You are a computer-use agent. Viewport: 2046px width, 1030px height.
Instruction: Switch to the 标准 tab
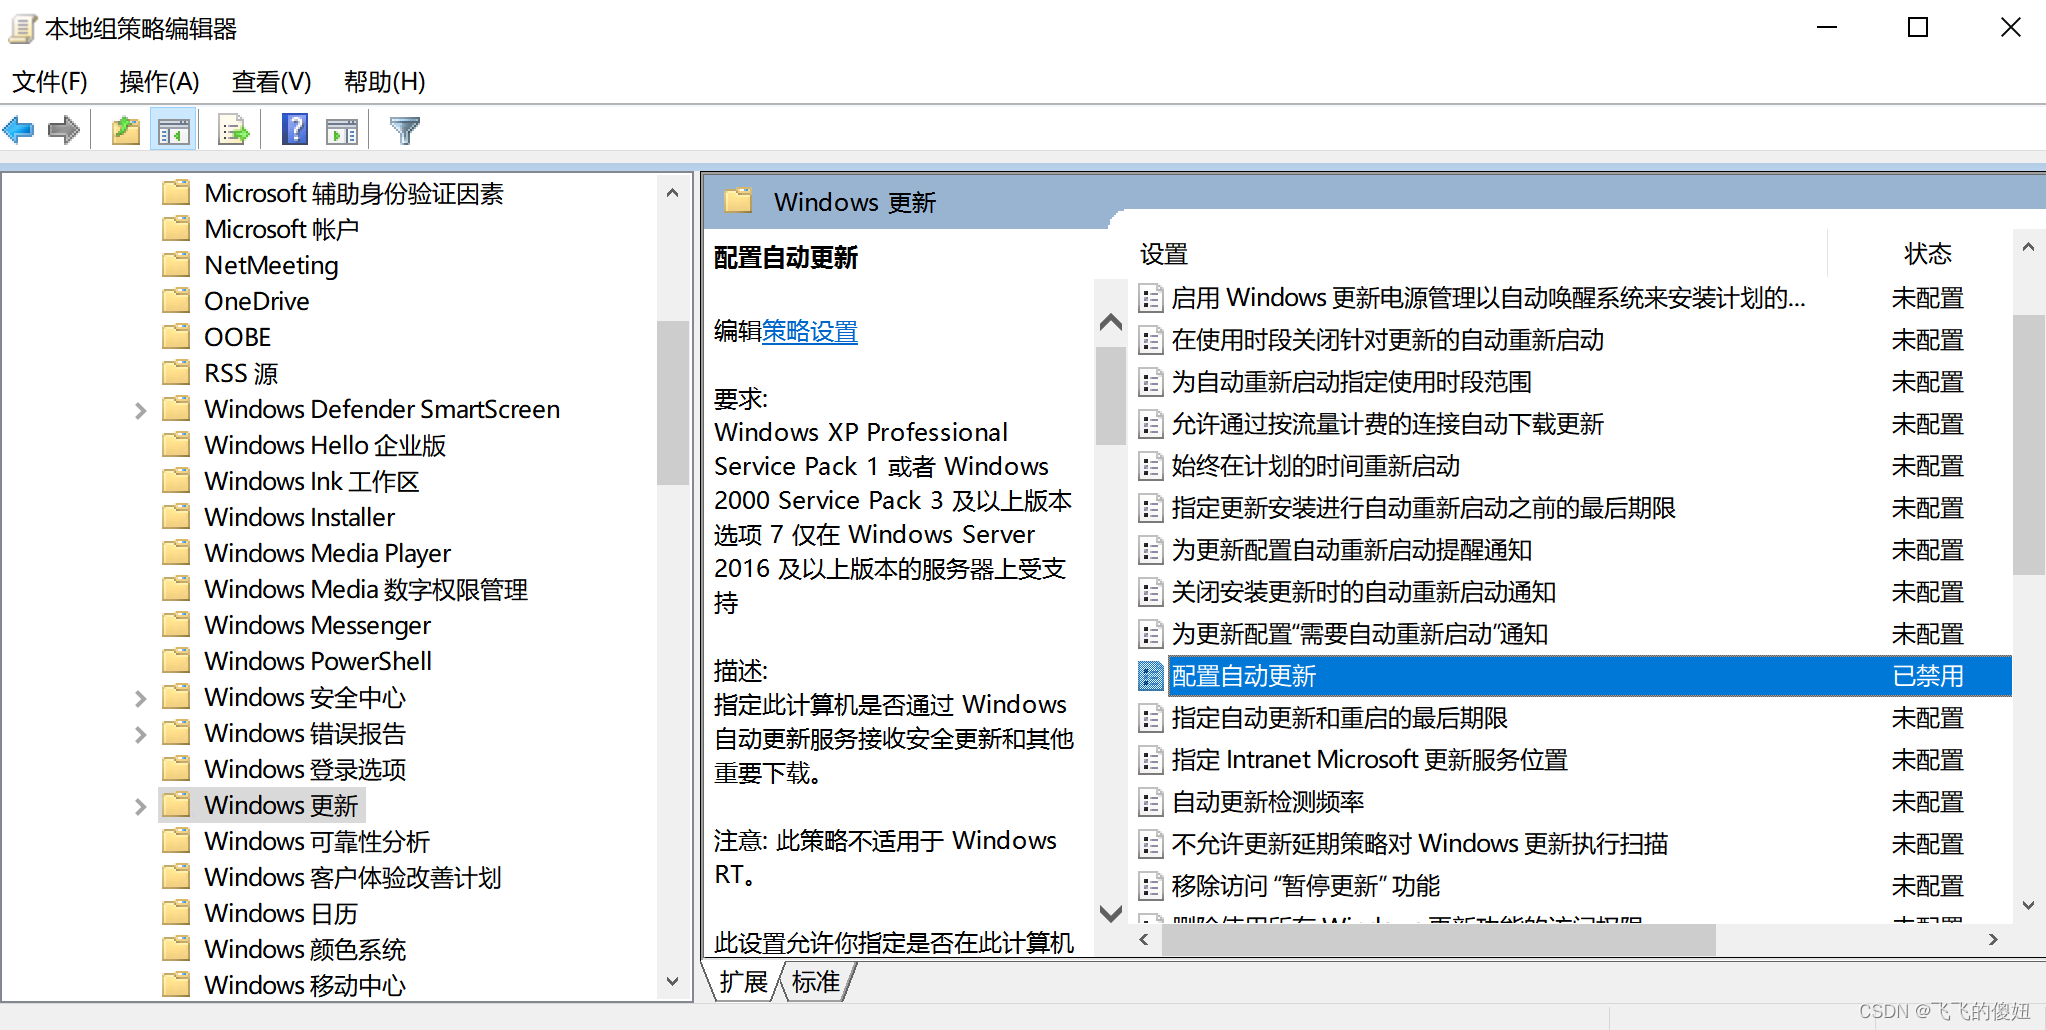(815, 982)
